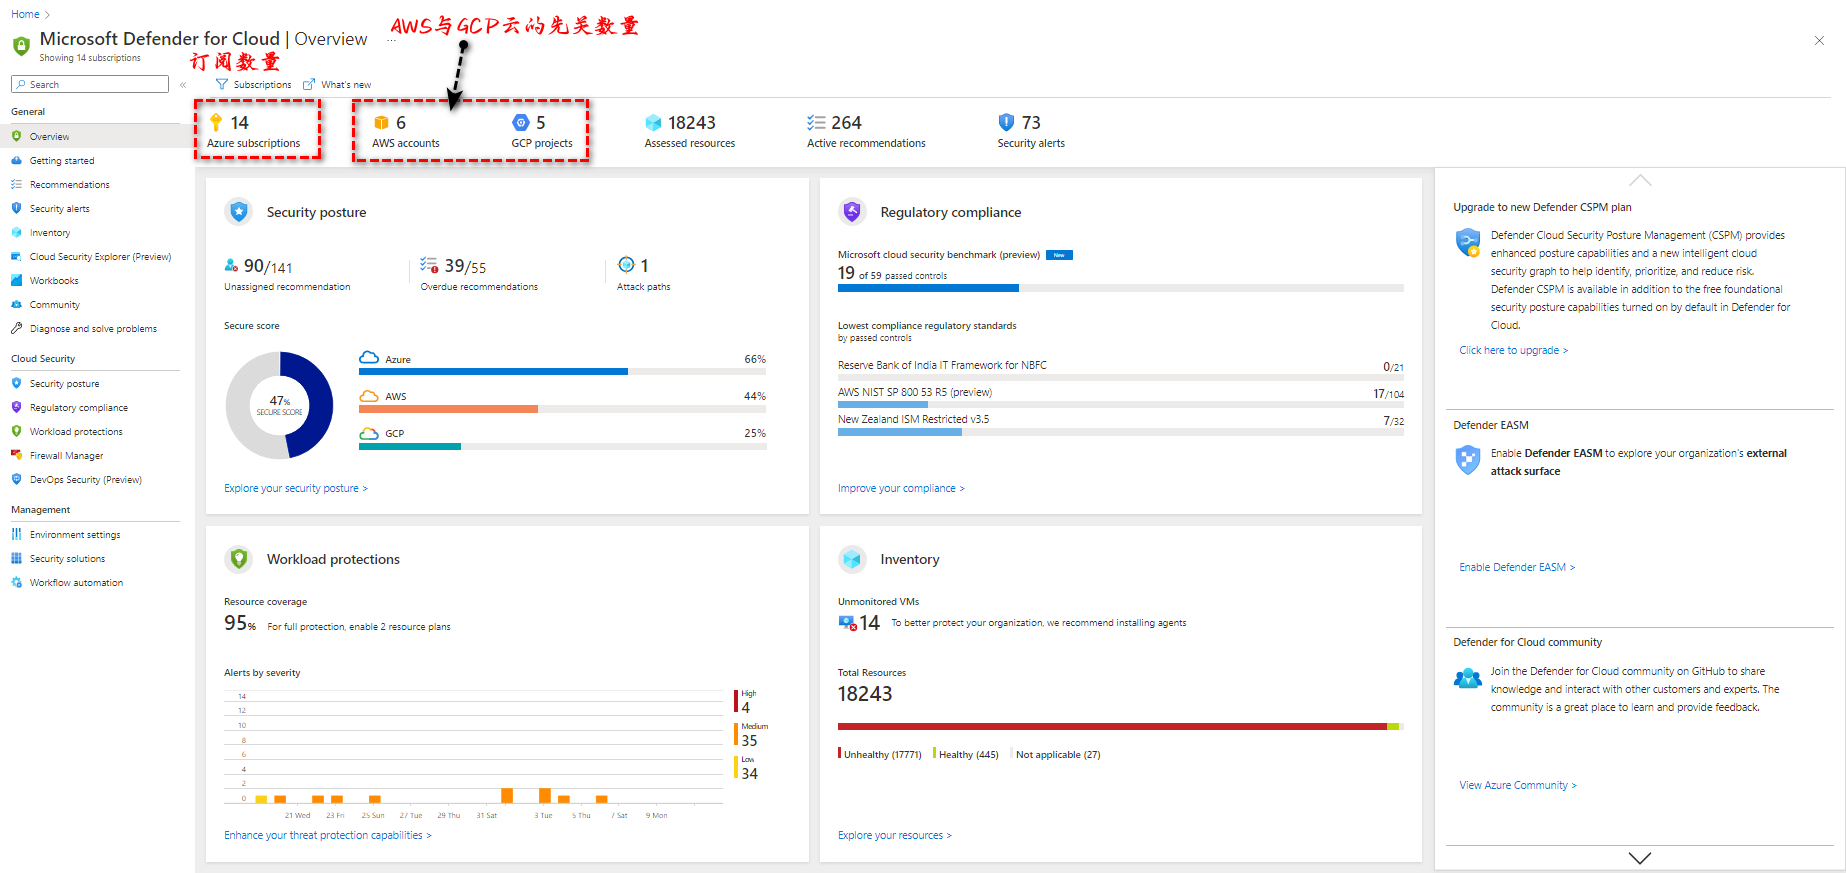
Task: Collapse the sidebar using the double chevron
Action: click(183, 85)
